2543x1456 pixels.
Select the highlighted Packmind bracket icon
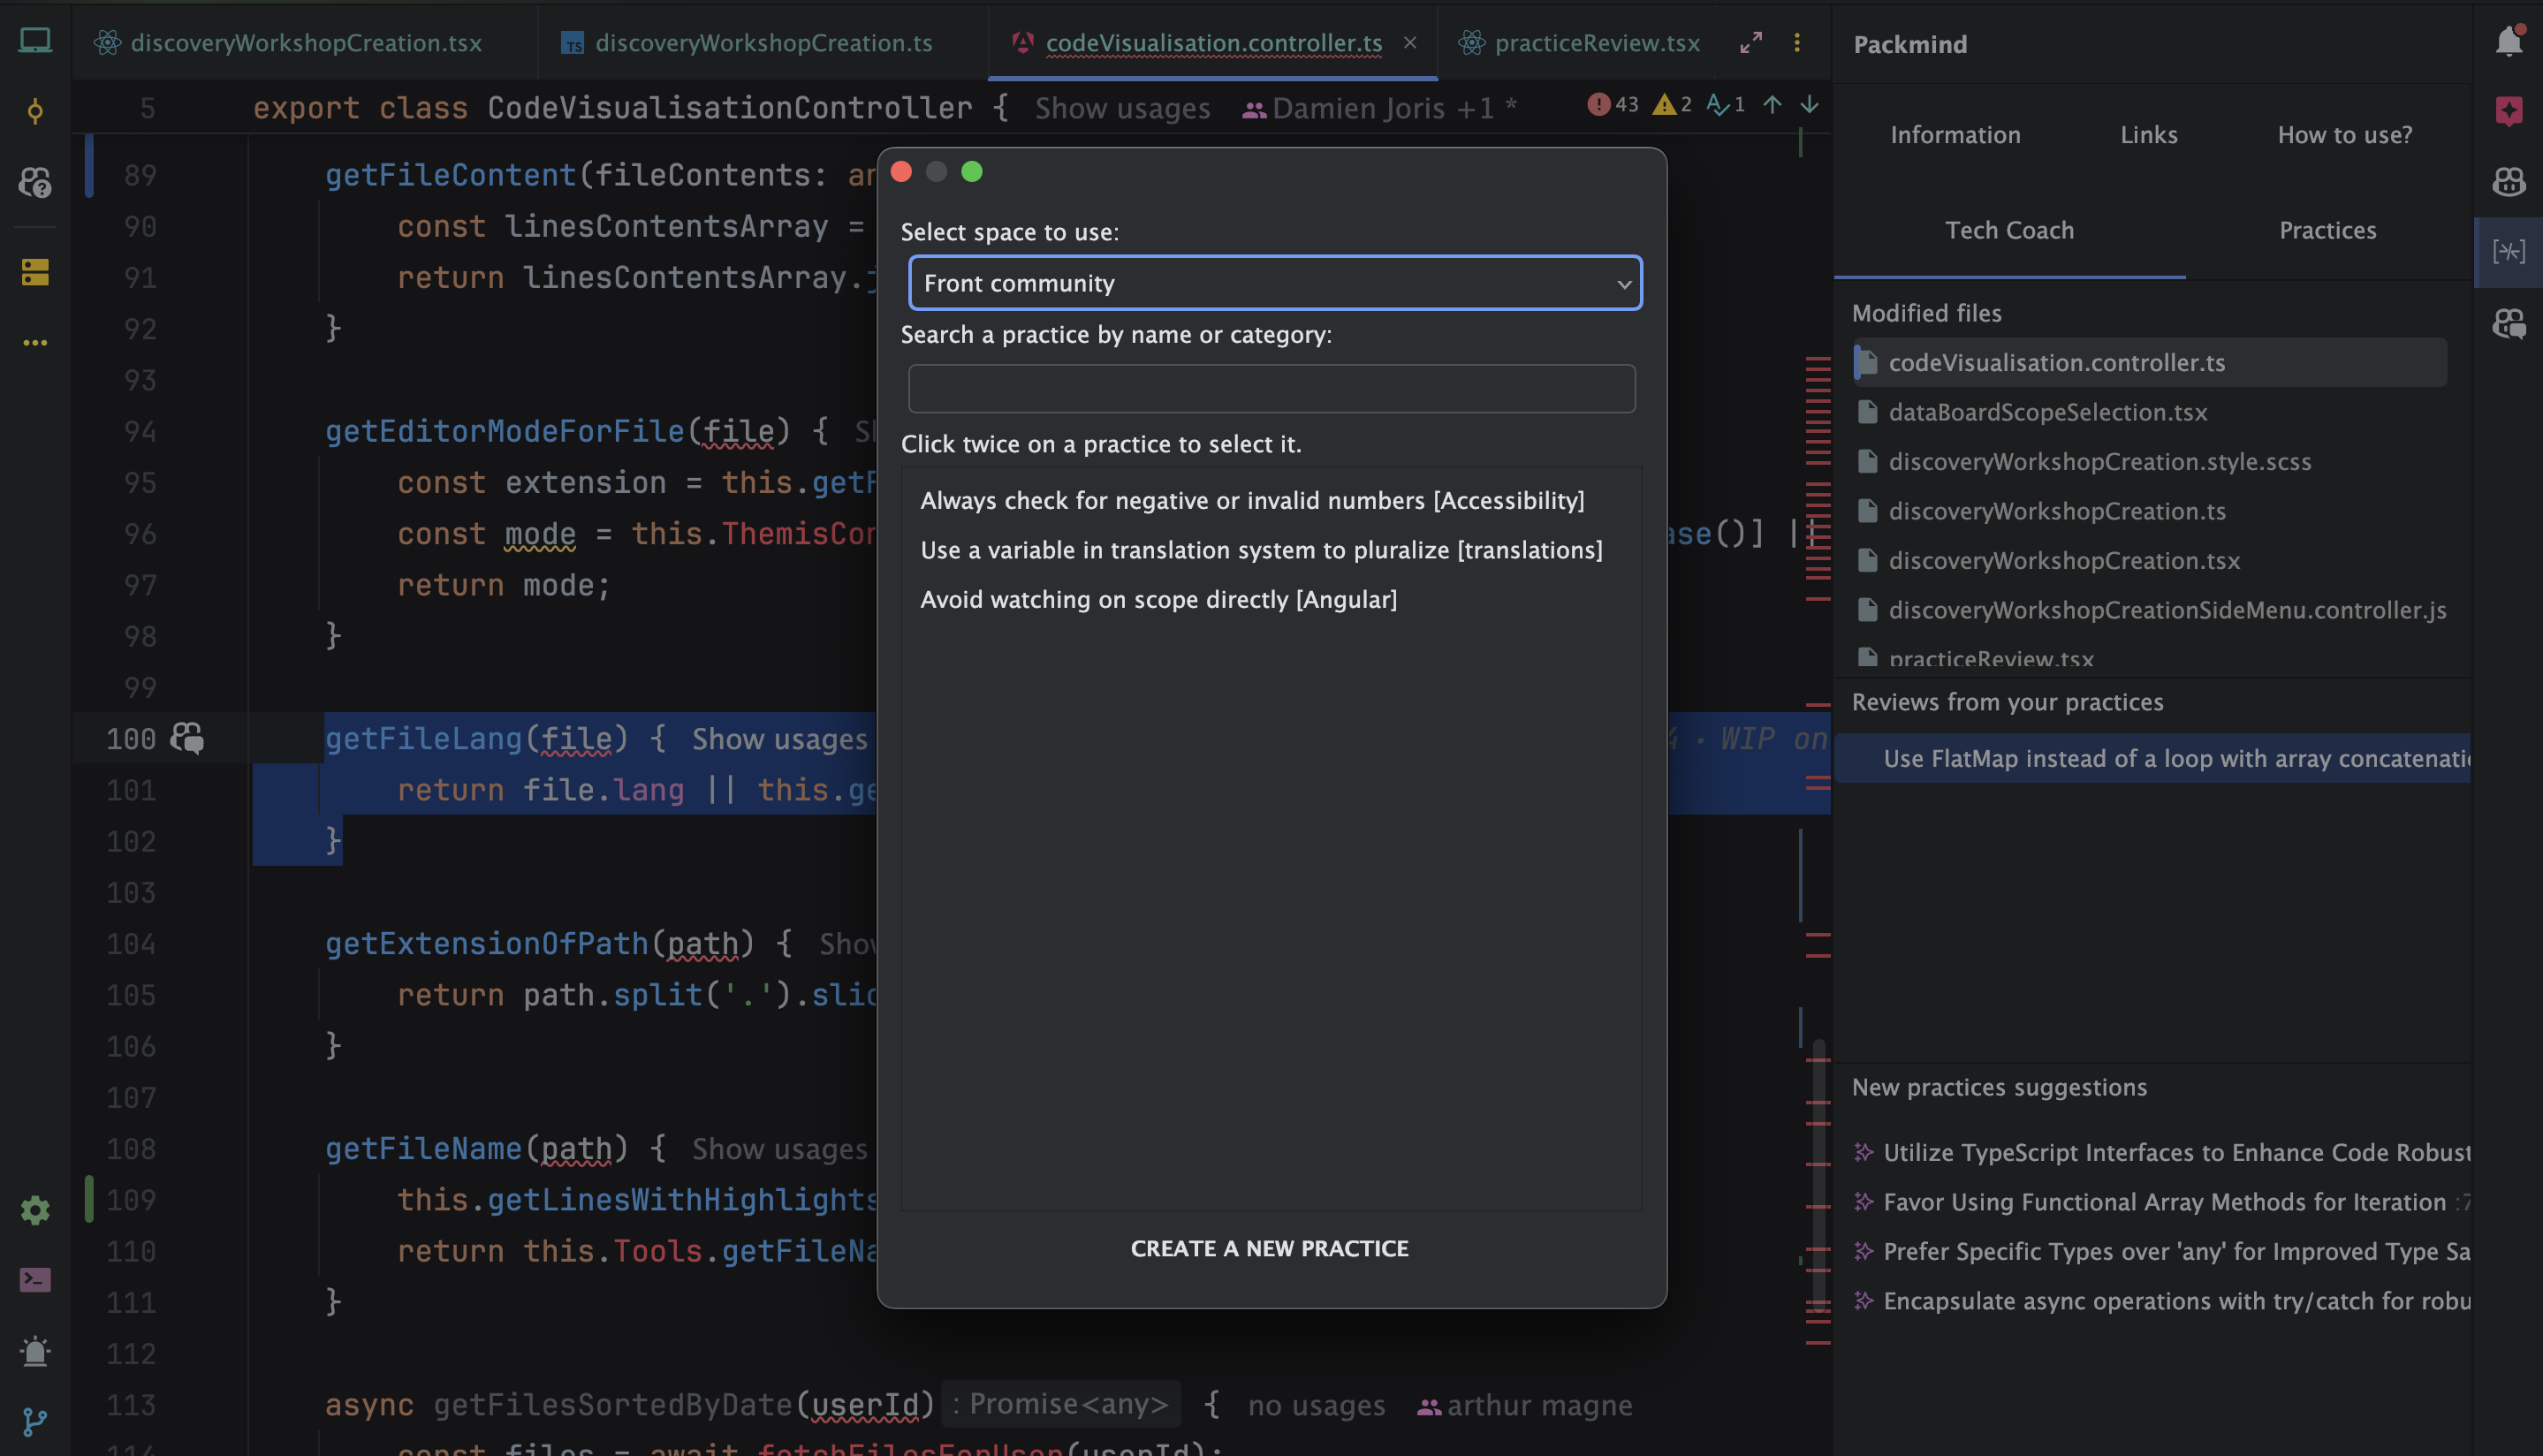(x=2509, y=252)
